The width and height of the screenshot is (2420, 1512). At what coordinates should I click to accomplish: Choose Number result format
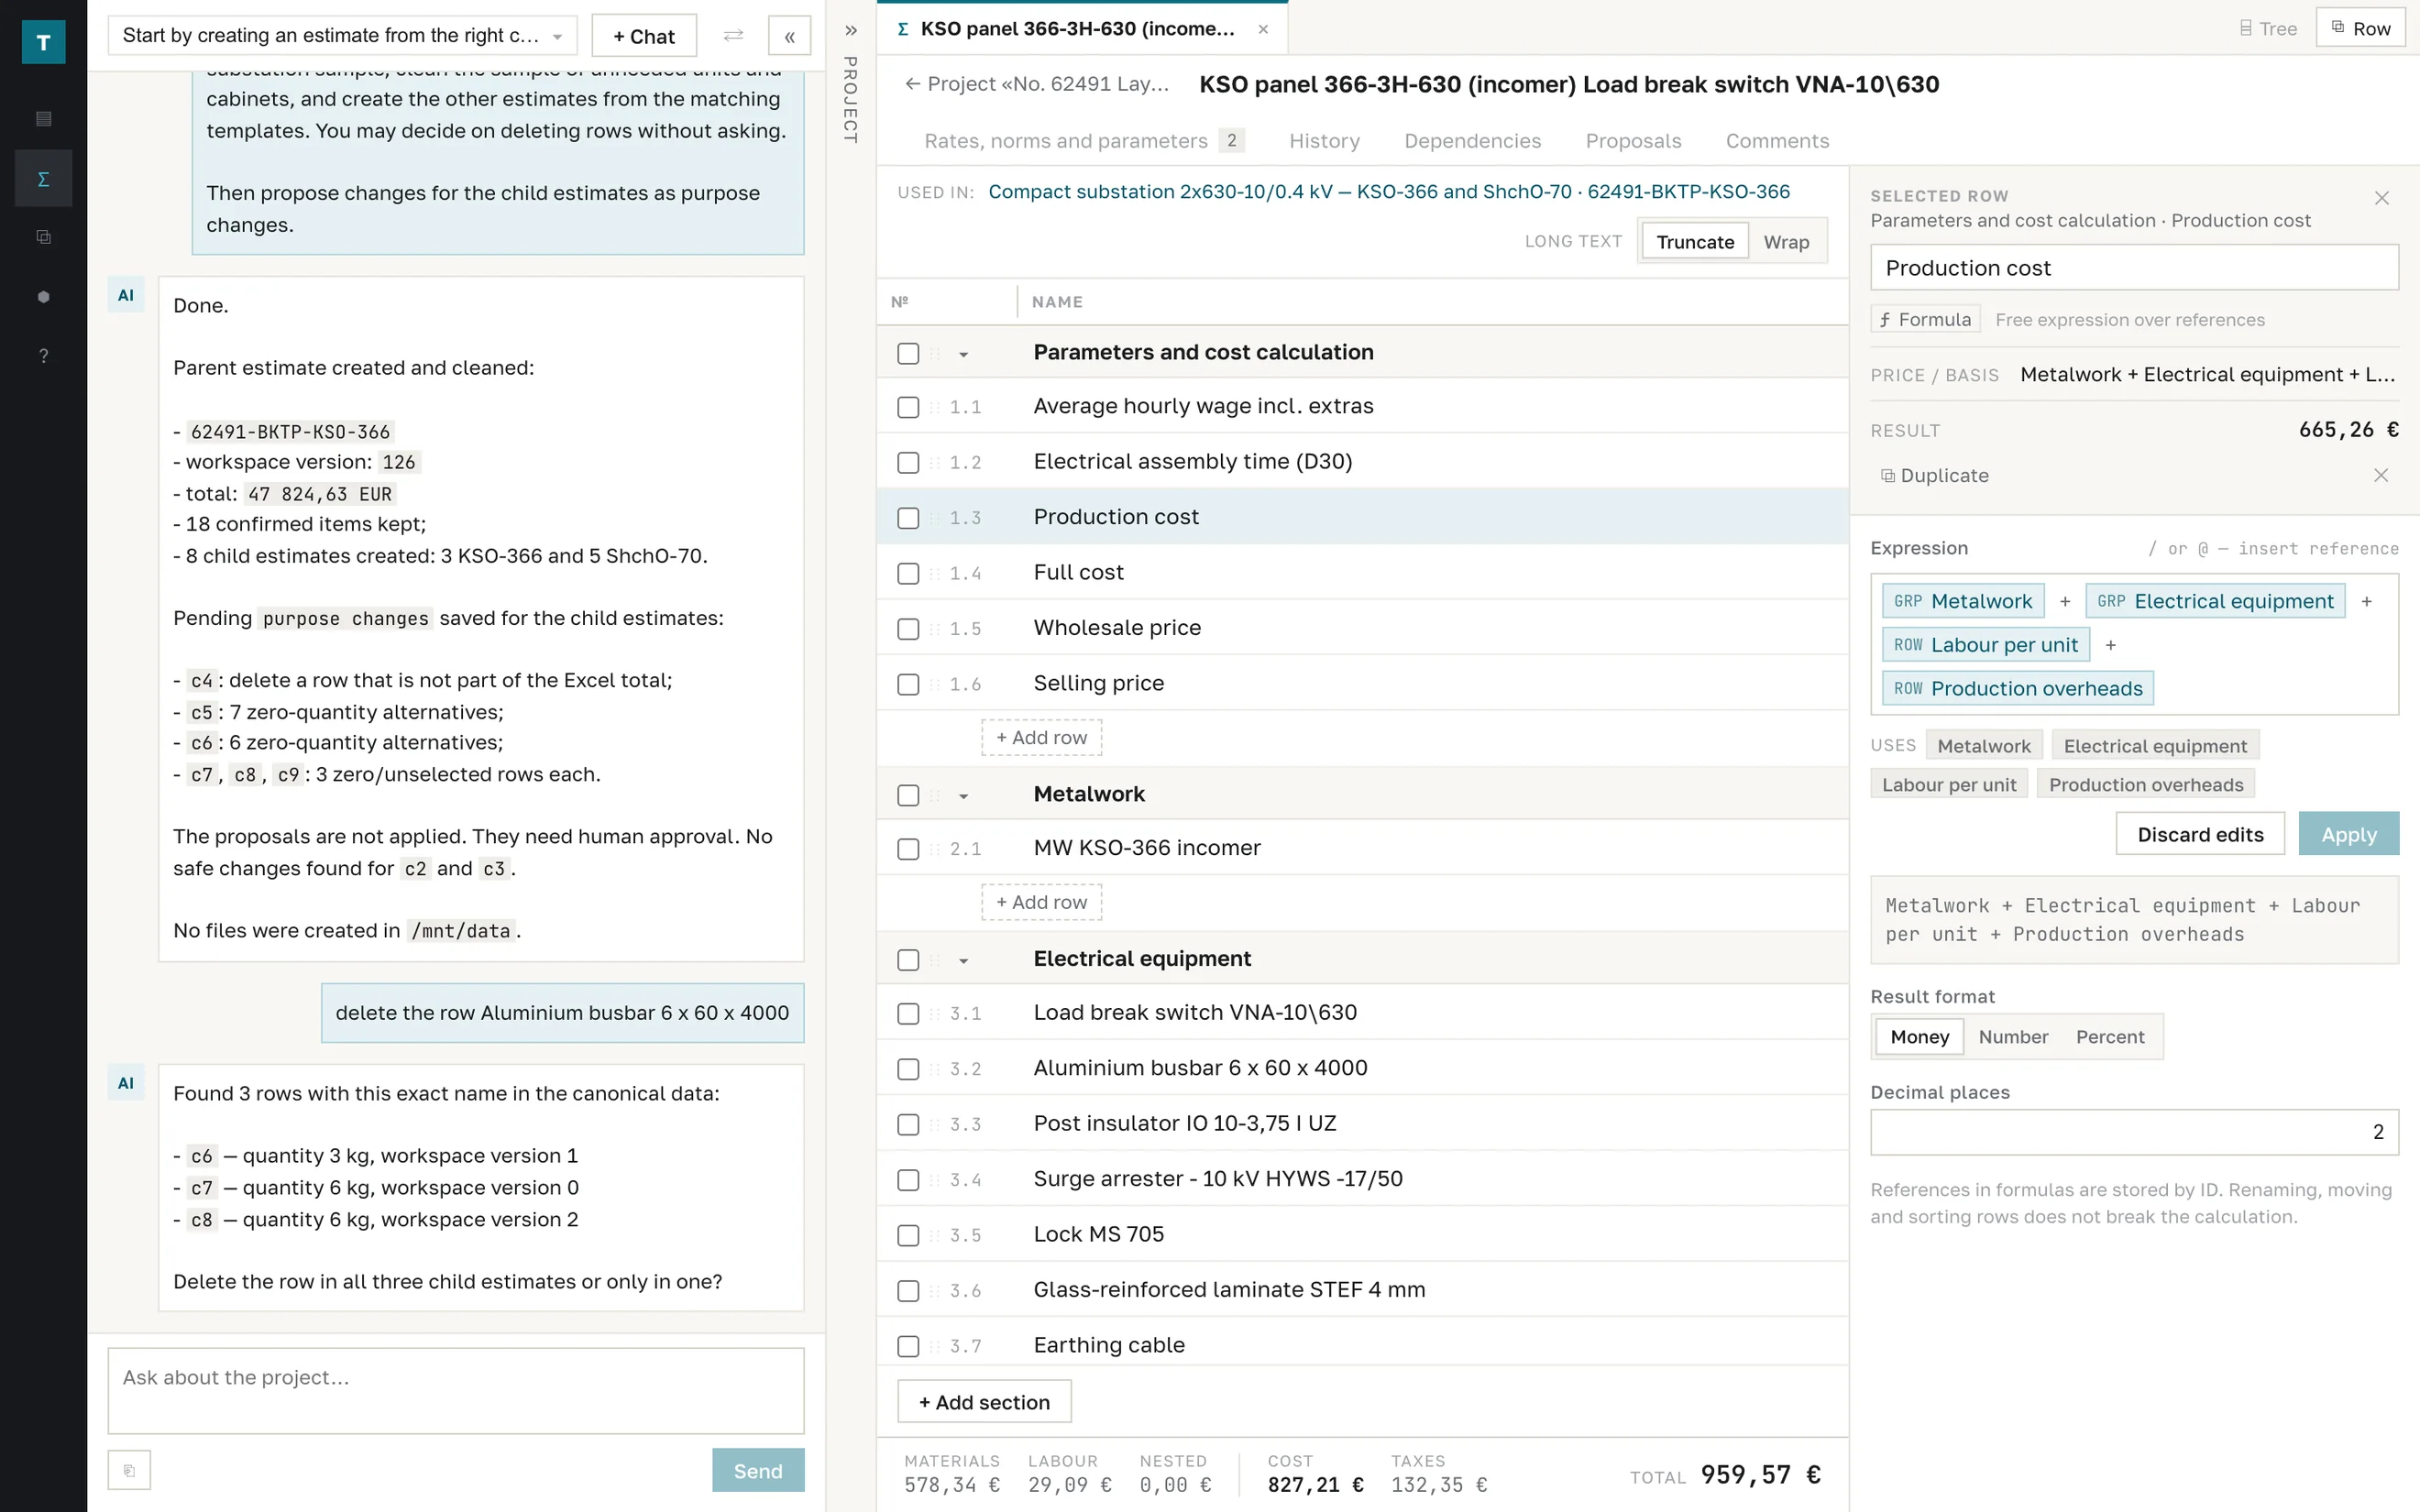click(x=2013, y=1037)
